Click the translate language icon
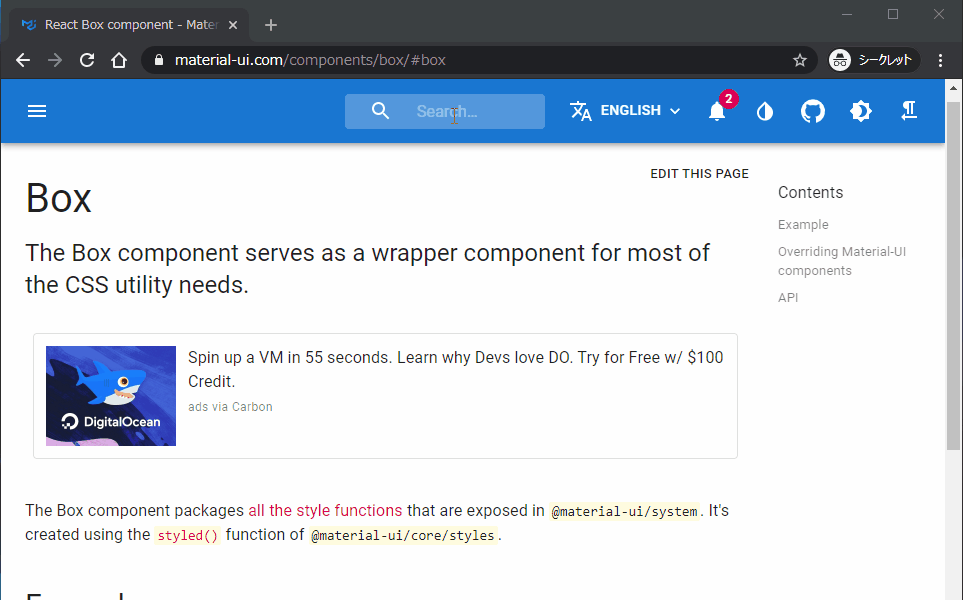This screenshot has height=600, width=963. tap(580, 111)
